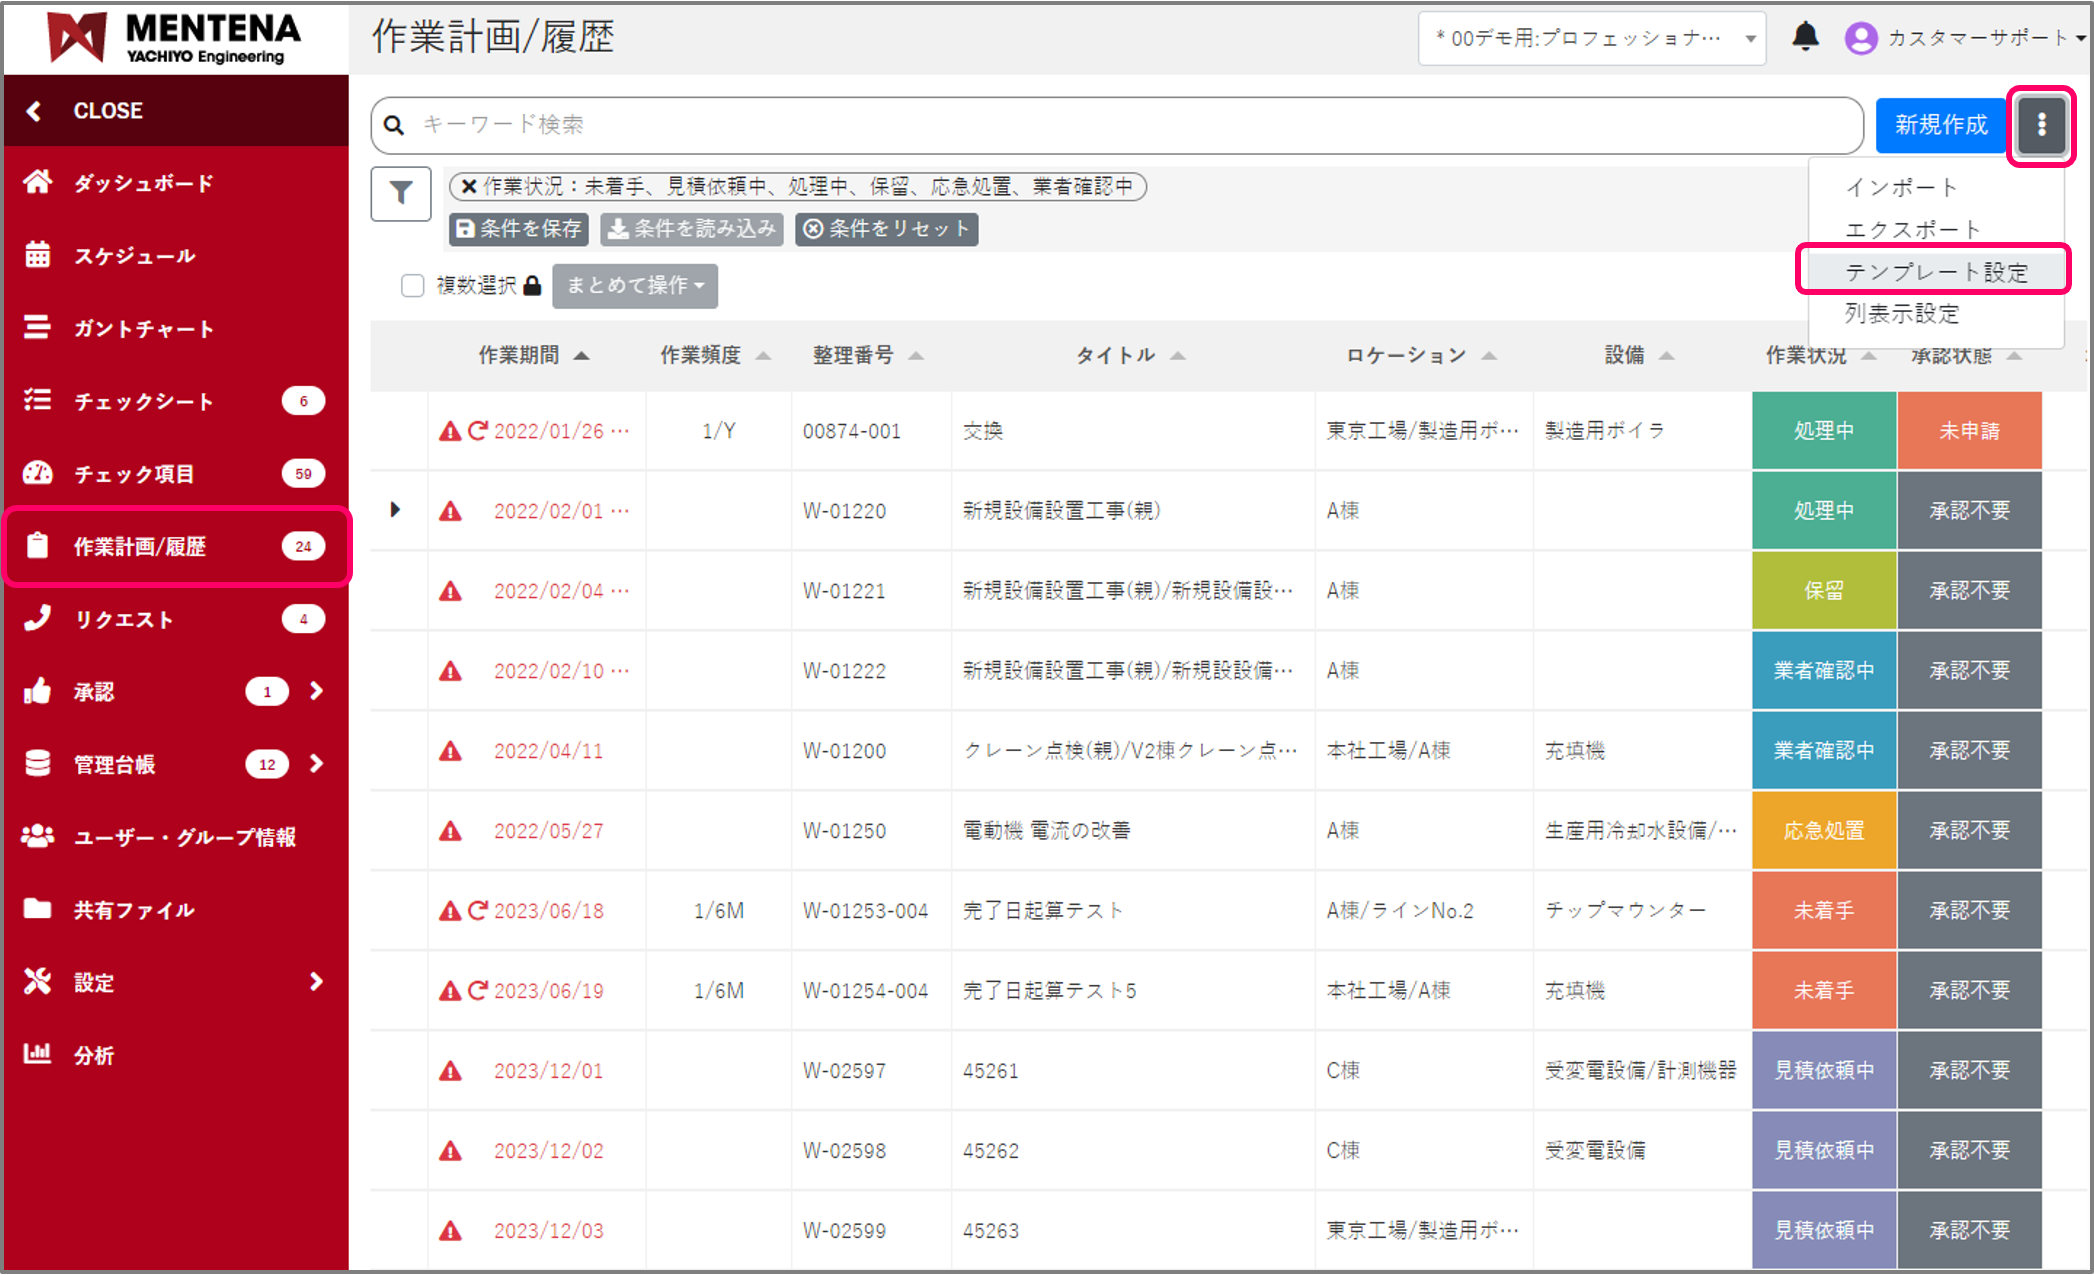
Task: Open the Analysis chart icon in sidebar
Action: 38,1054
